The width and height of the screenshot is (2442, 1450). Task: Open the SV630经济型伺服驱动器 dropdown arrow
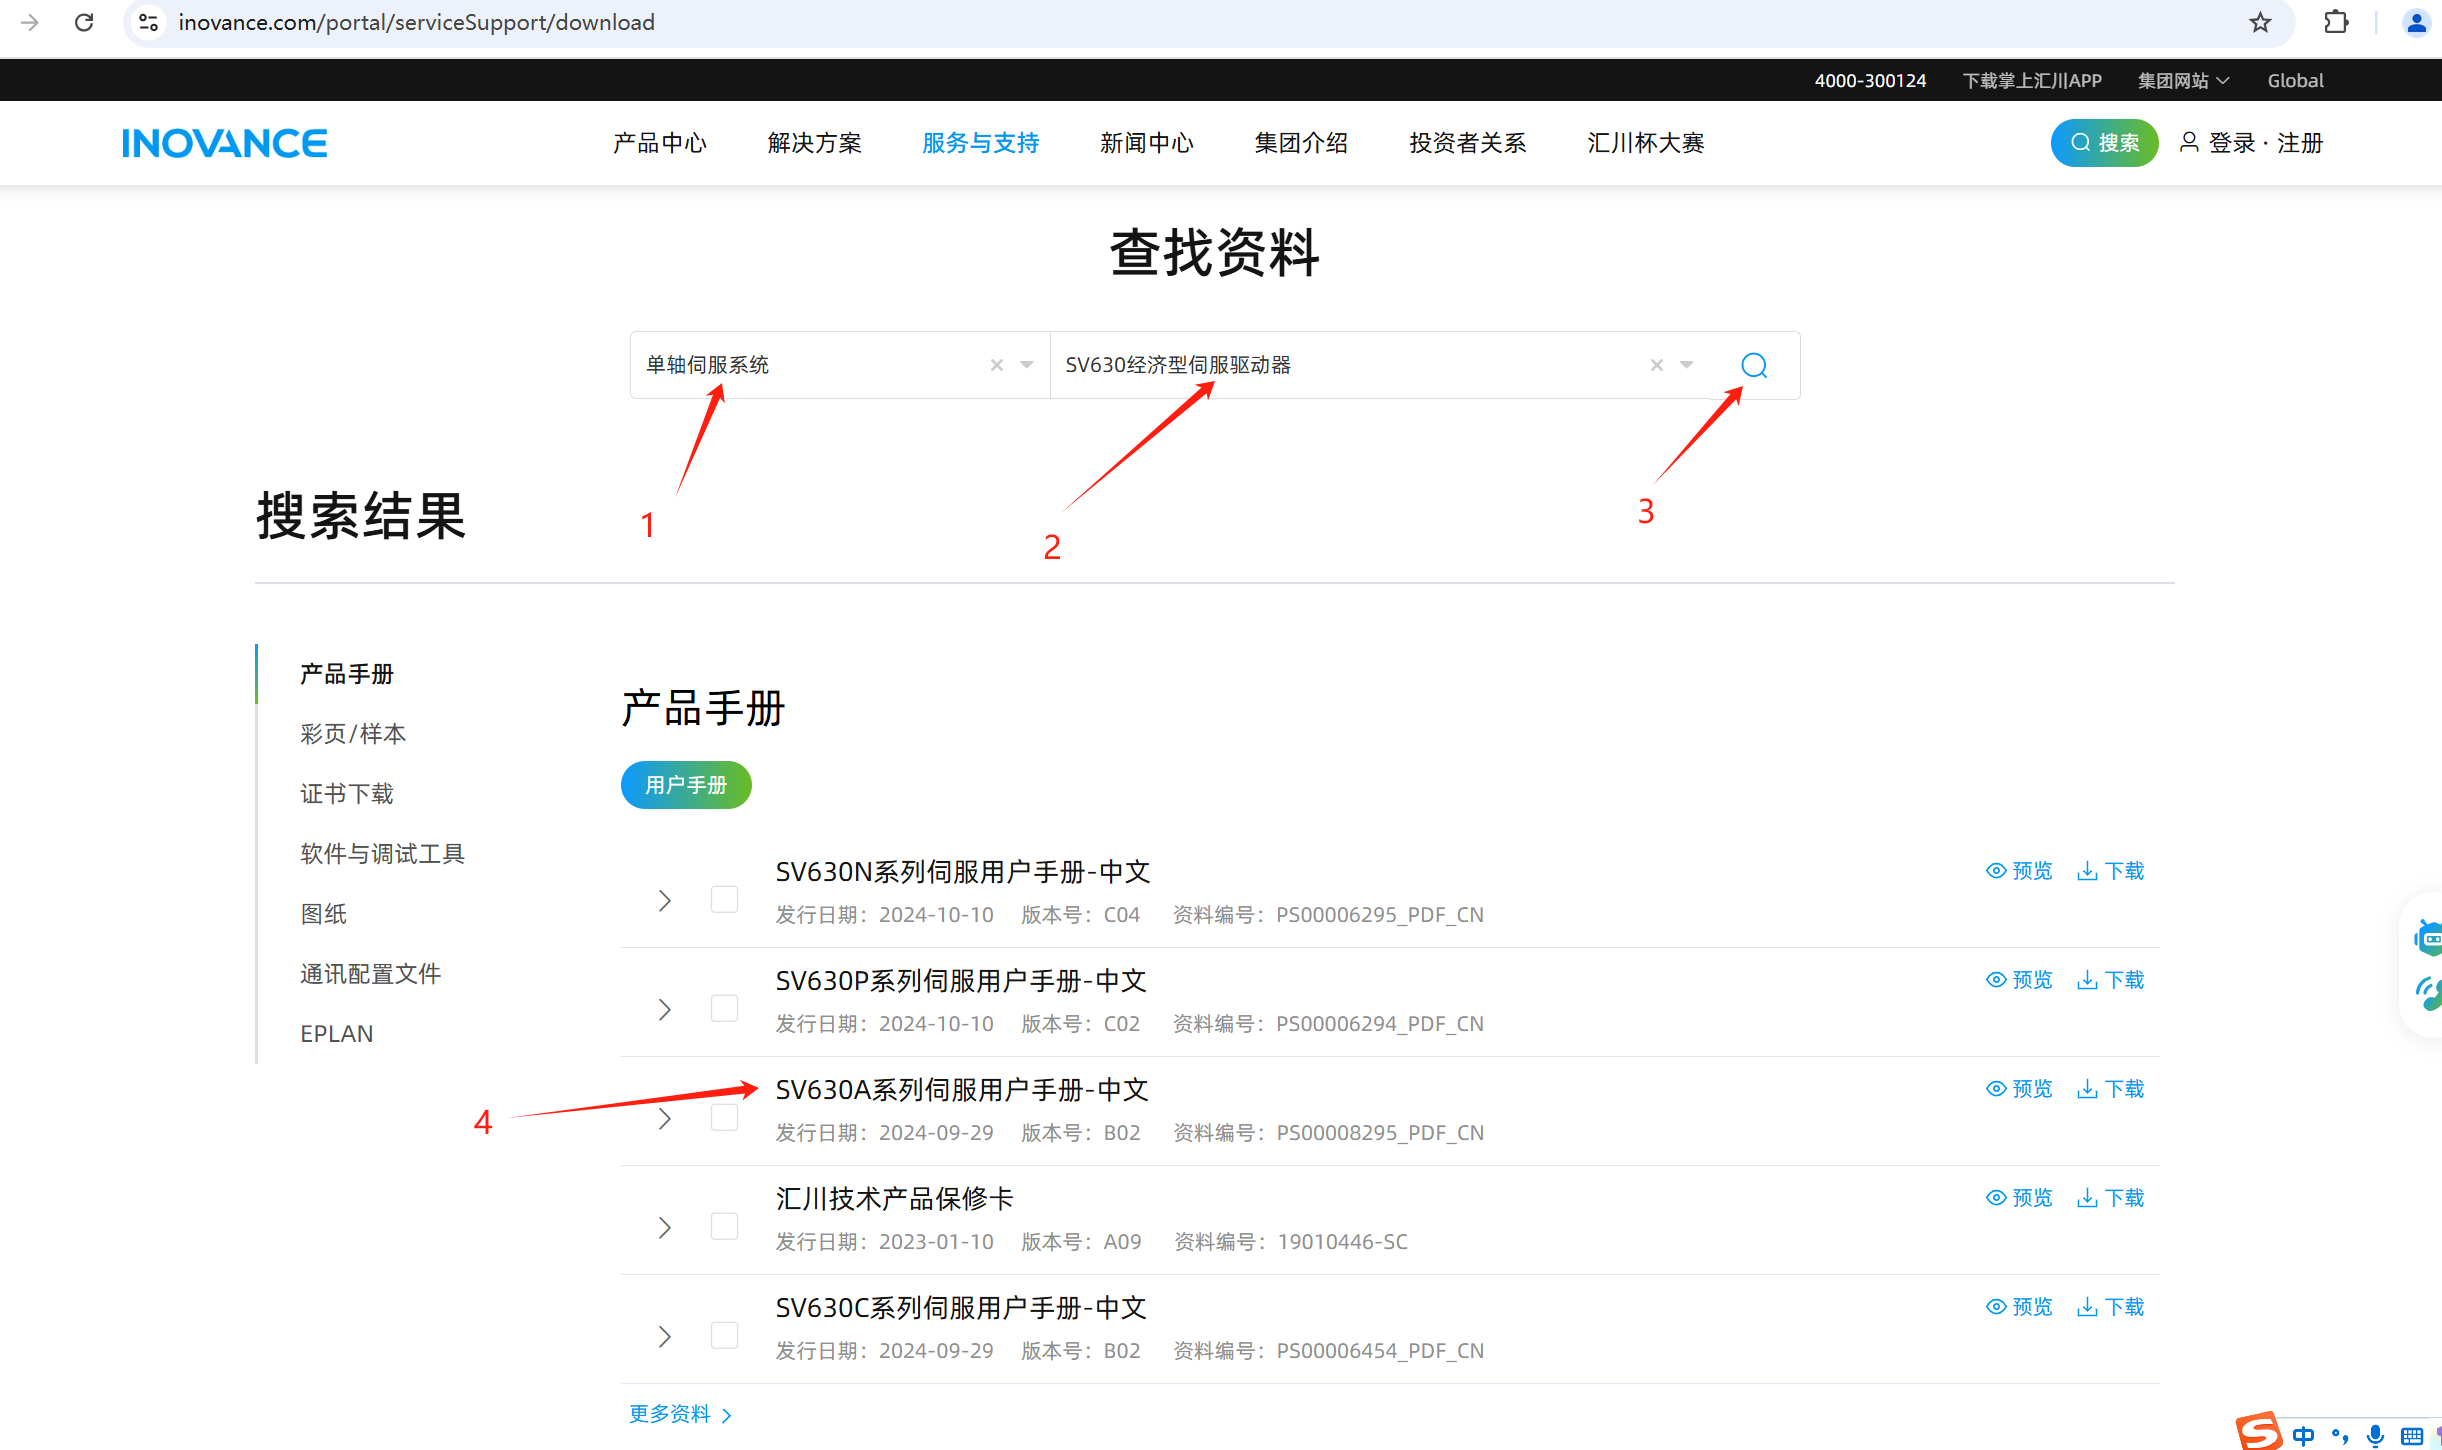[1687, 365]
